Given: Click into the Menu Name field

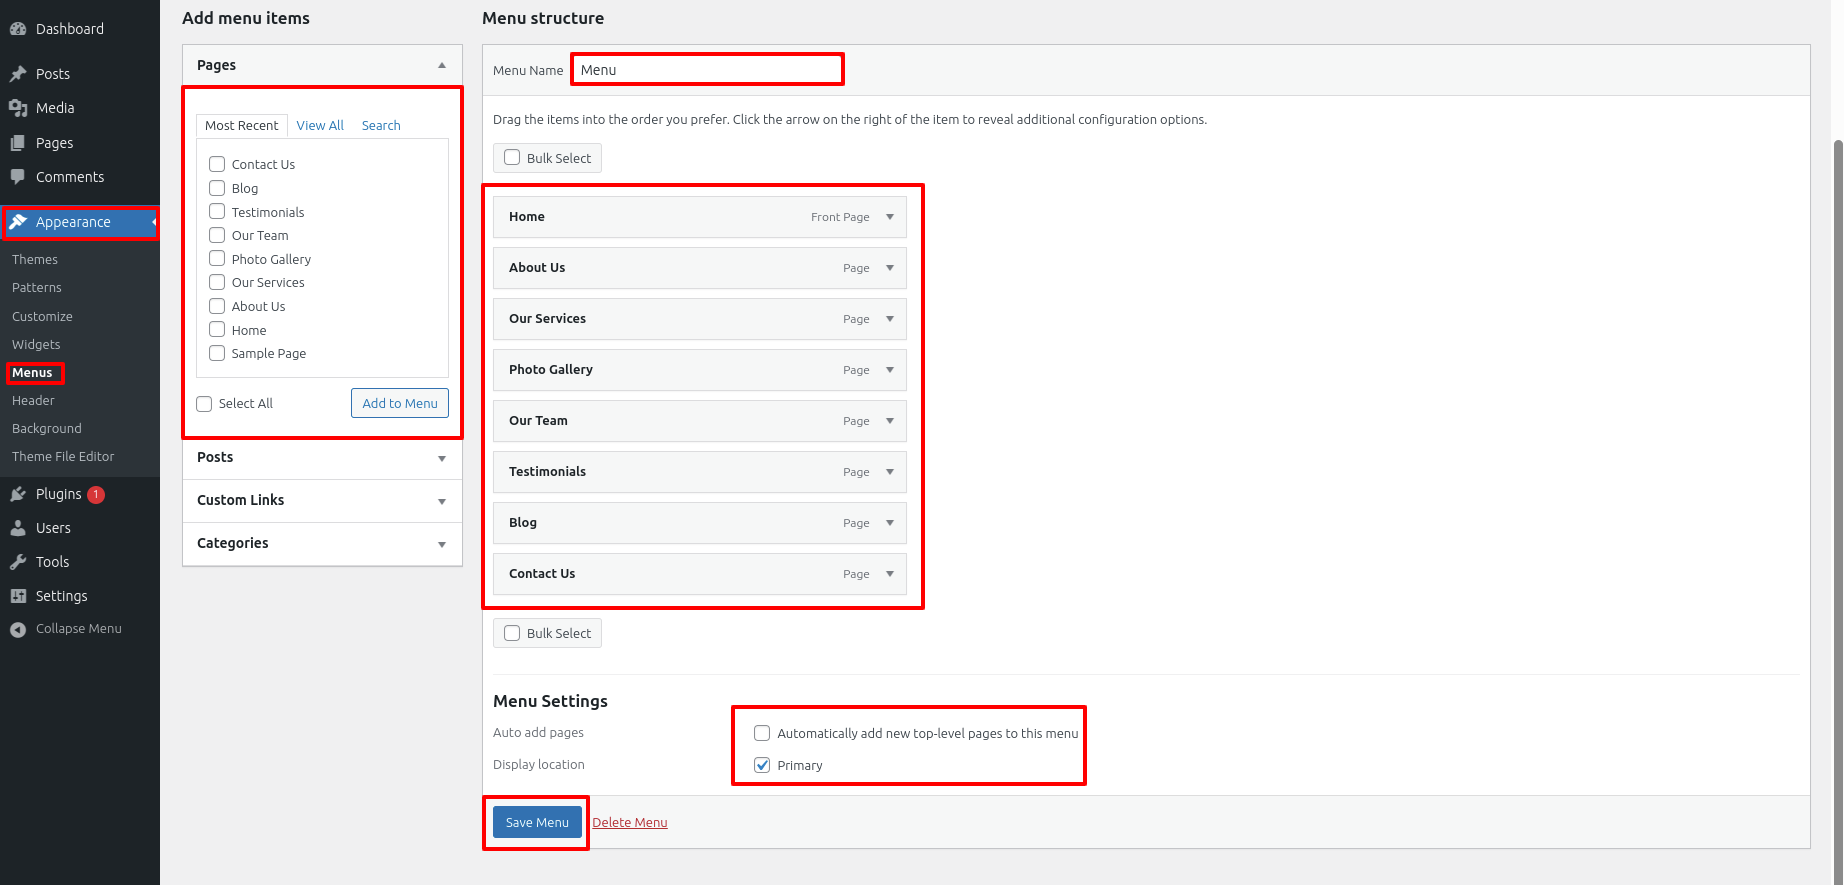Looking at the screenshot, I should (707, 70).
